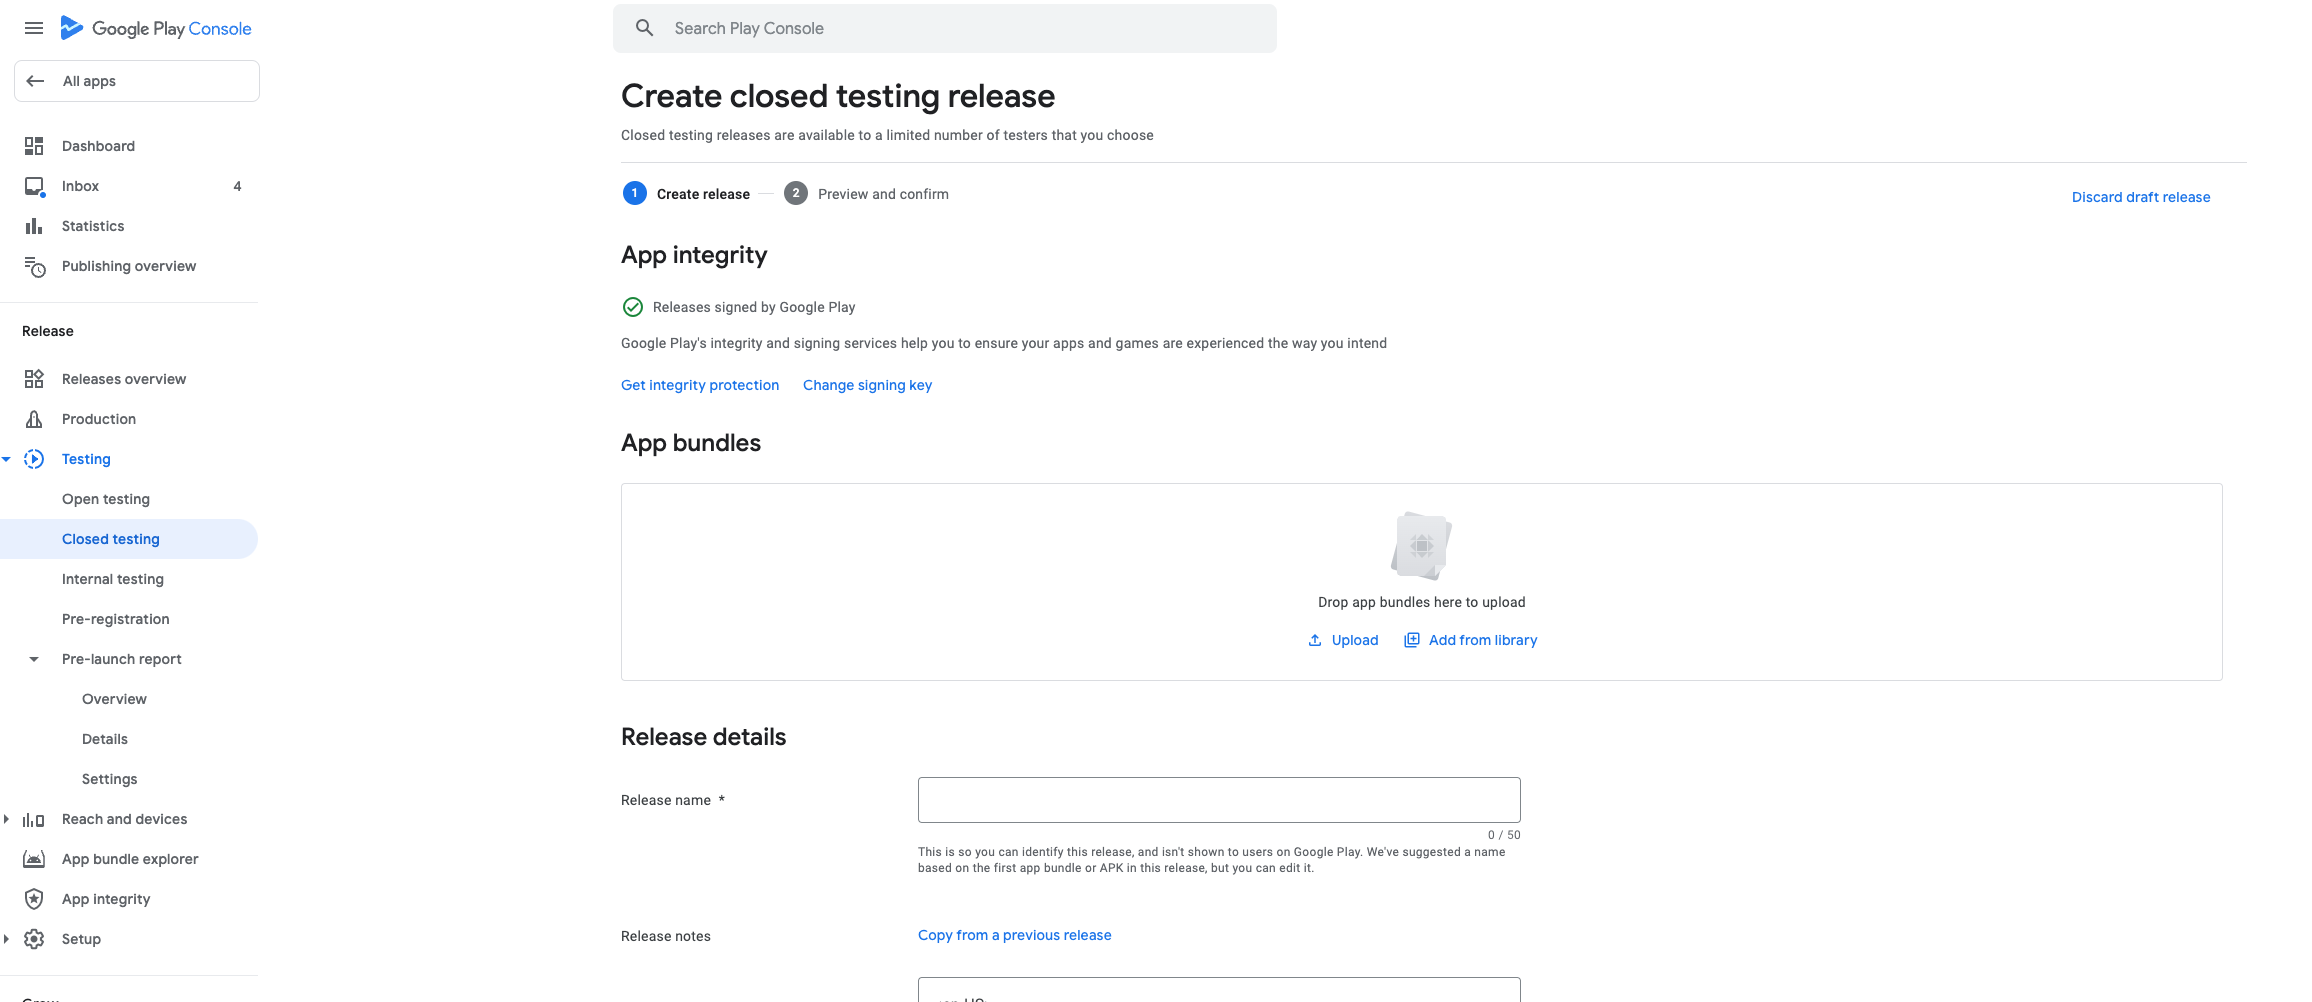The width and height of the screenshot is (2312, 1002).
Task: Click the Discard draft release link
Action: click(x=2141, y=197)
